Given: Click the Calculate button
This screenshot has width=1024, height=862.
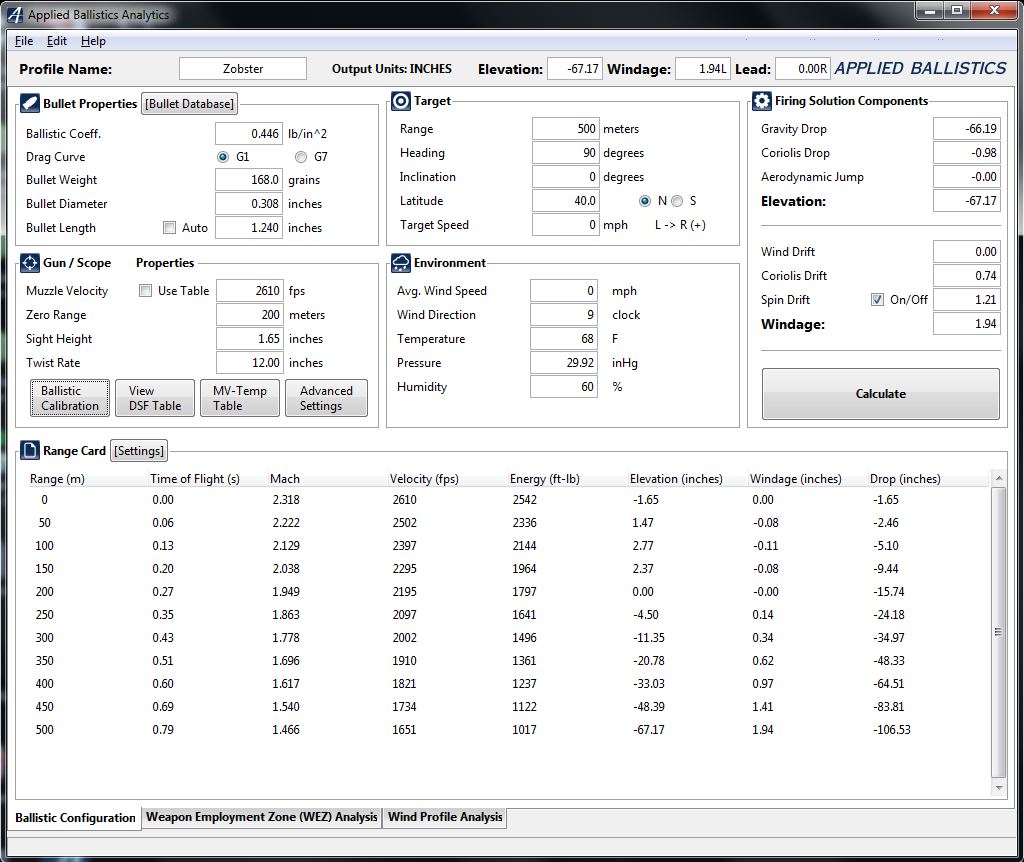Looking at the screenshot, I should 880,394.
